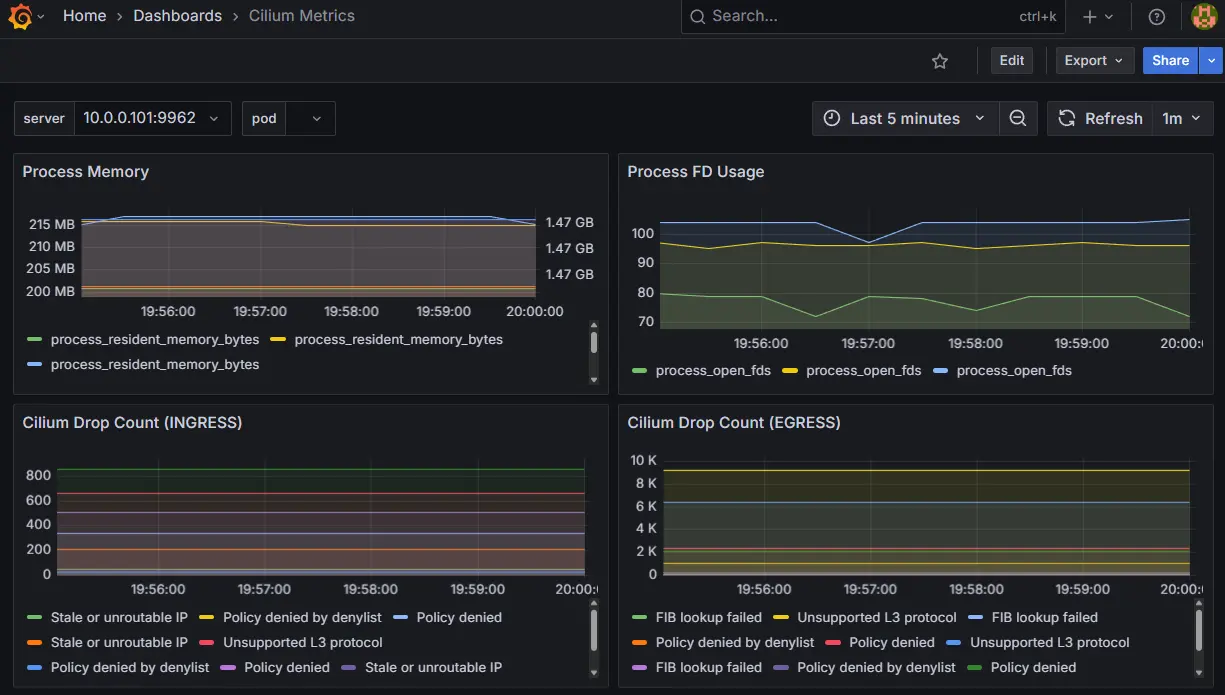The width and height of the screenshot is (1225, 695).
Task: Toggle green process_open_fds legend series
Action: pos(713,371)
